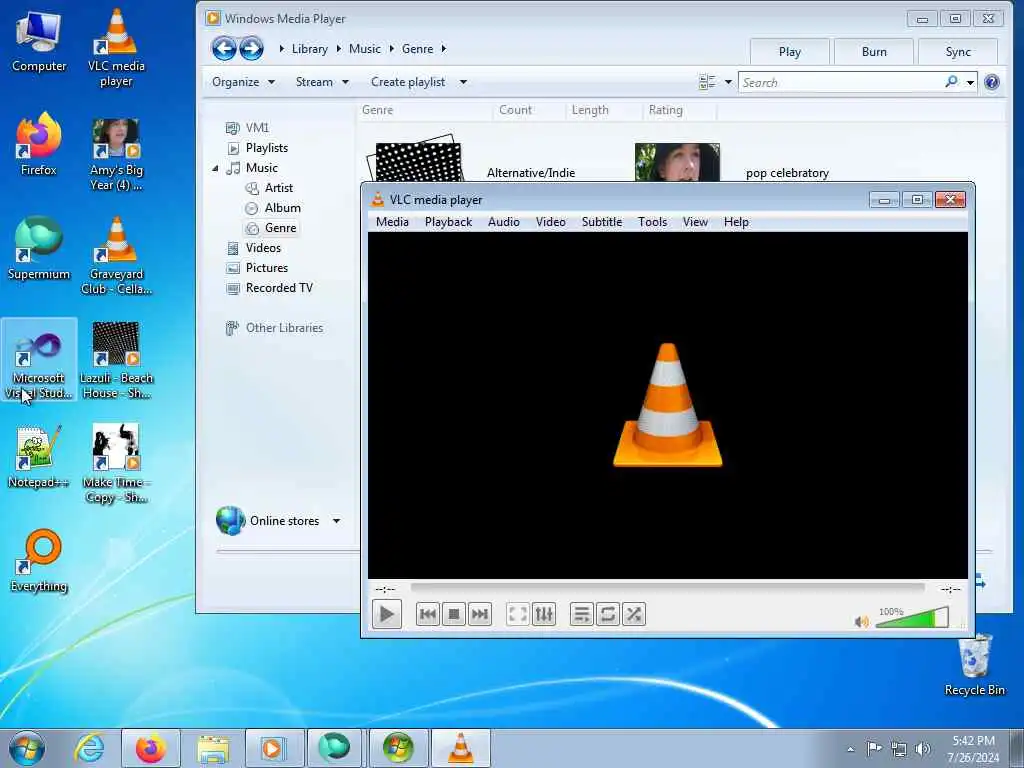
Task: Expand the Online stores dropdown arrow
Action: coord(336,521)
